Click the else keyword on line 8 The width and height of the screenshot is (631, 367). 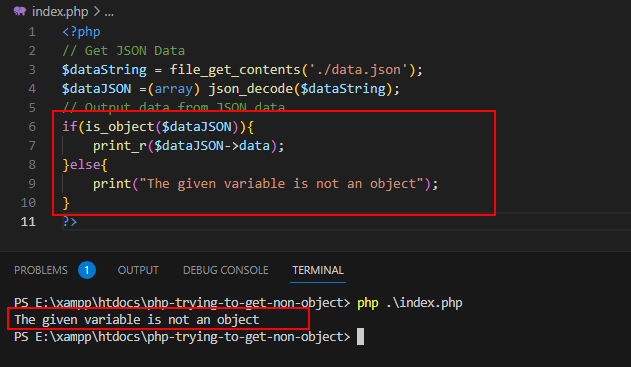(85, 165)
